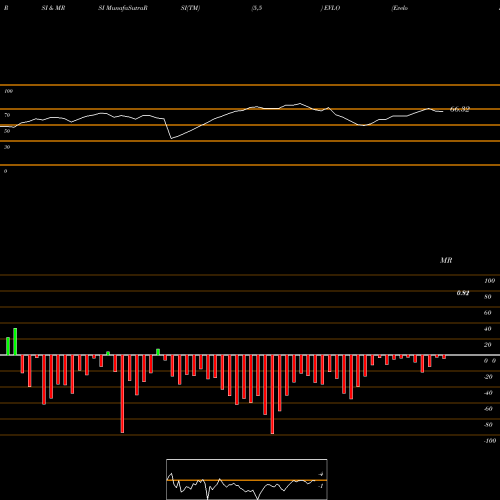The image size is (500, 500).
Task: Click the MR axis label '-40'
Action: [488, 393]
